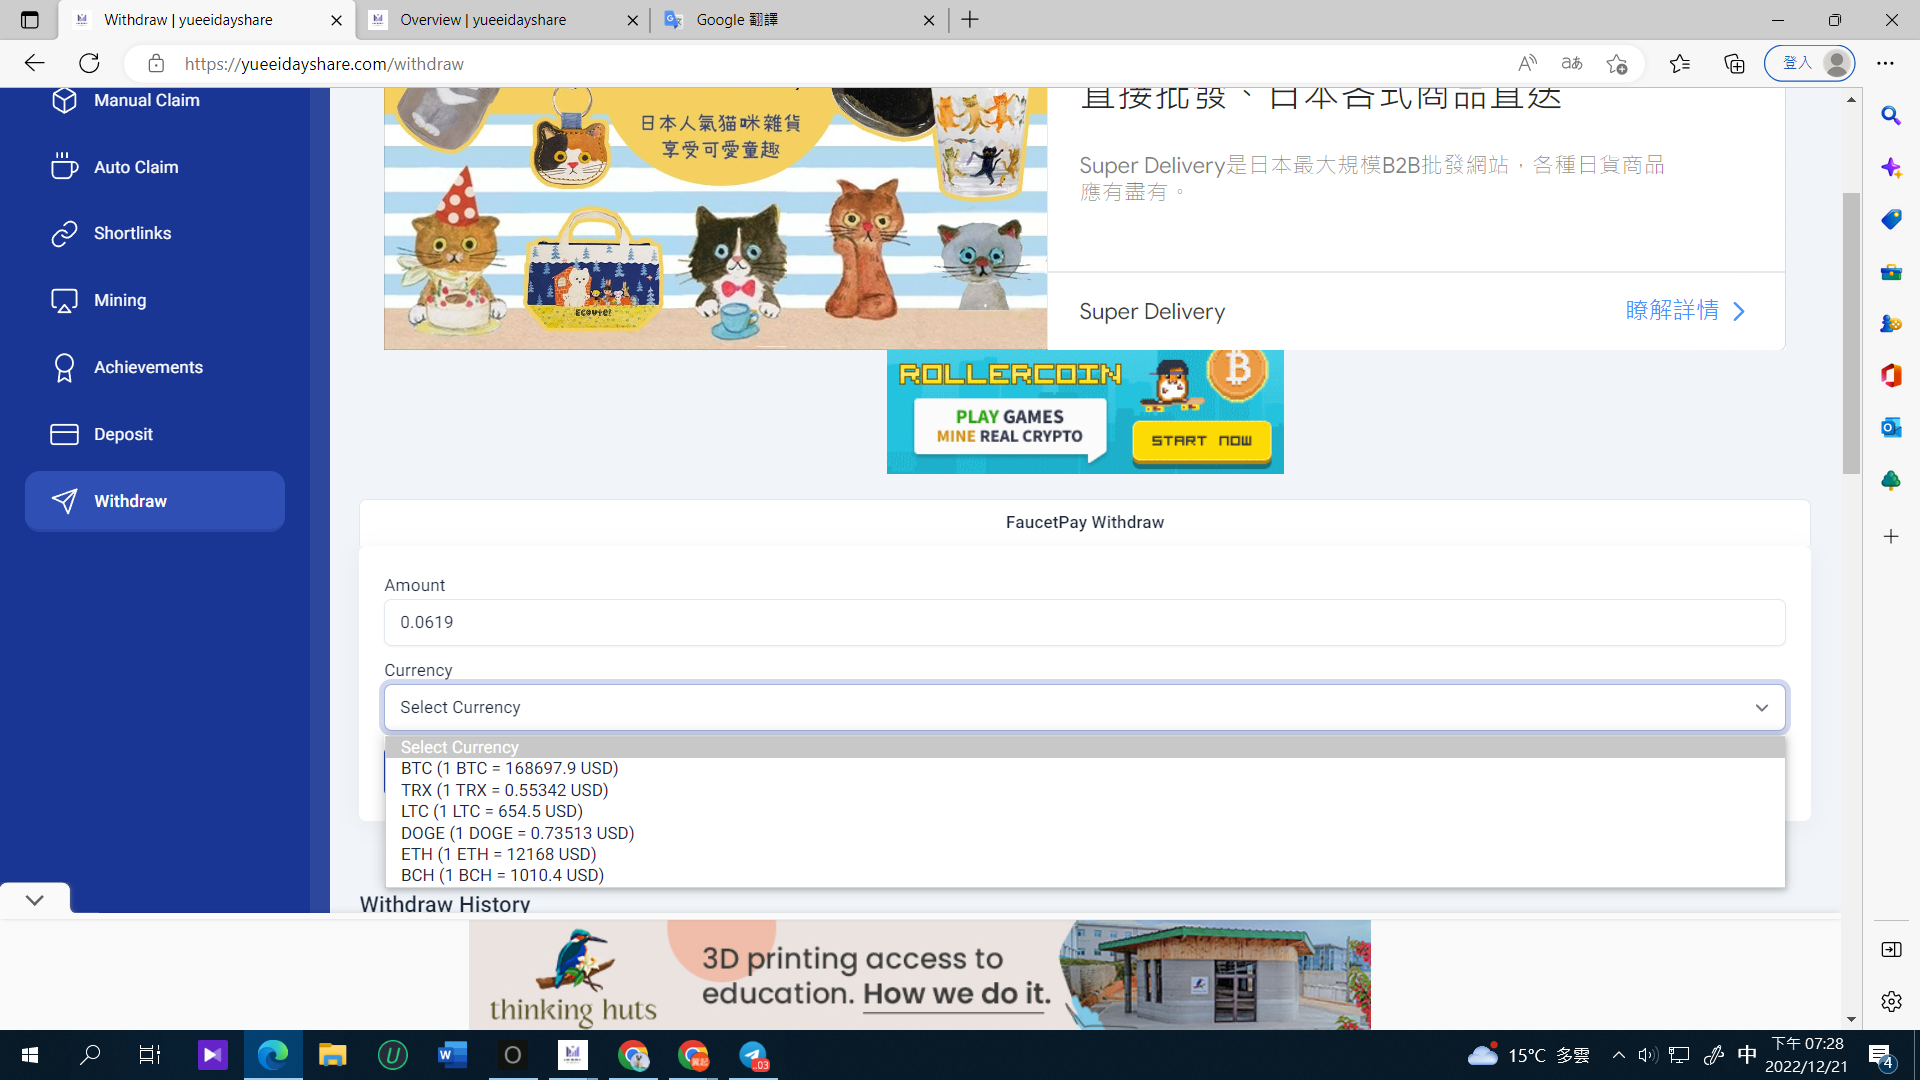Image resolution: width=1920 pixels, height=1080 pixels.
Task: Open Microsoft Office sidebar icon
Action: [x=1891, y=375]
